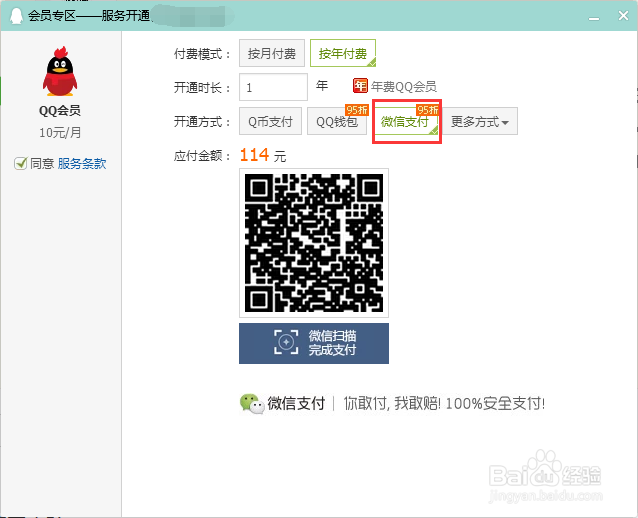Viewport: 638px width, 518px height.
Task: Click the 年费QQ会员 label
Action: pos(404,86)
